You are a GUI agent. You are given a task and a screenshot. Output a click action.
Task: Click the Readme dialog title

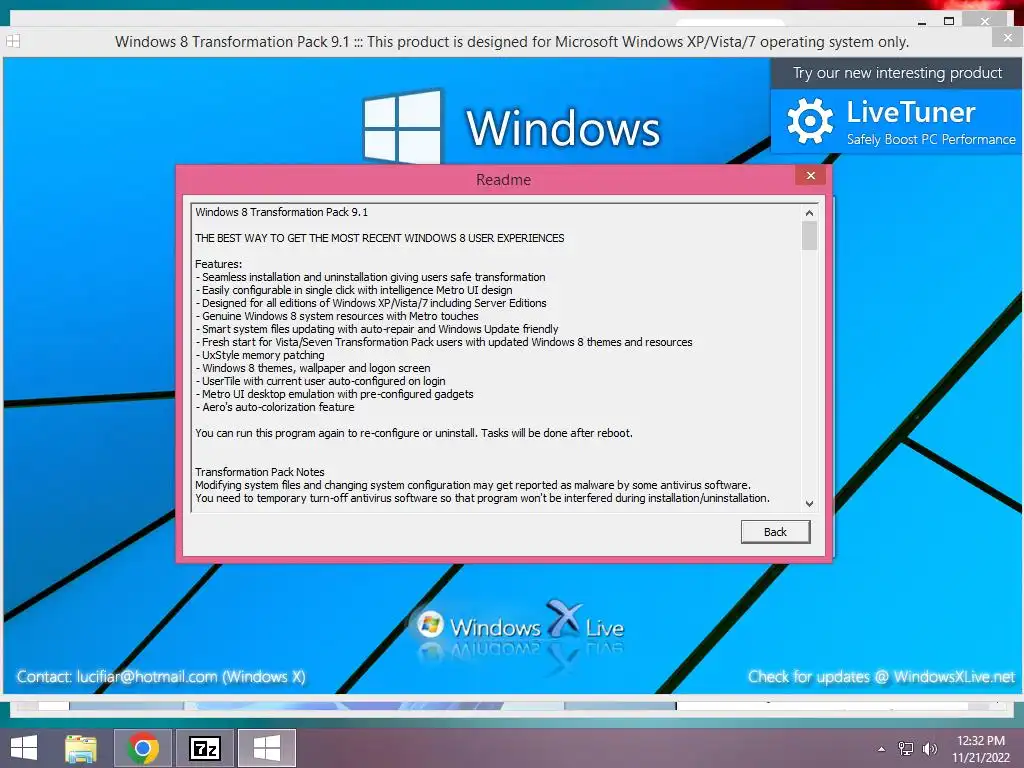[x=504, y=180]
